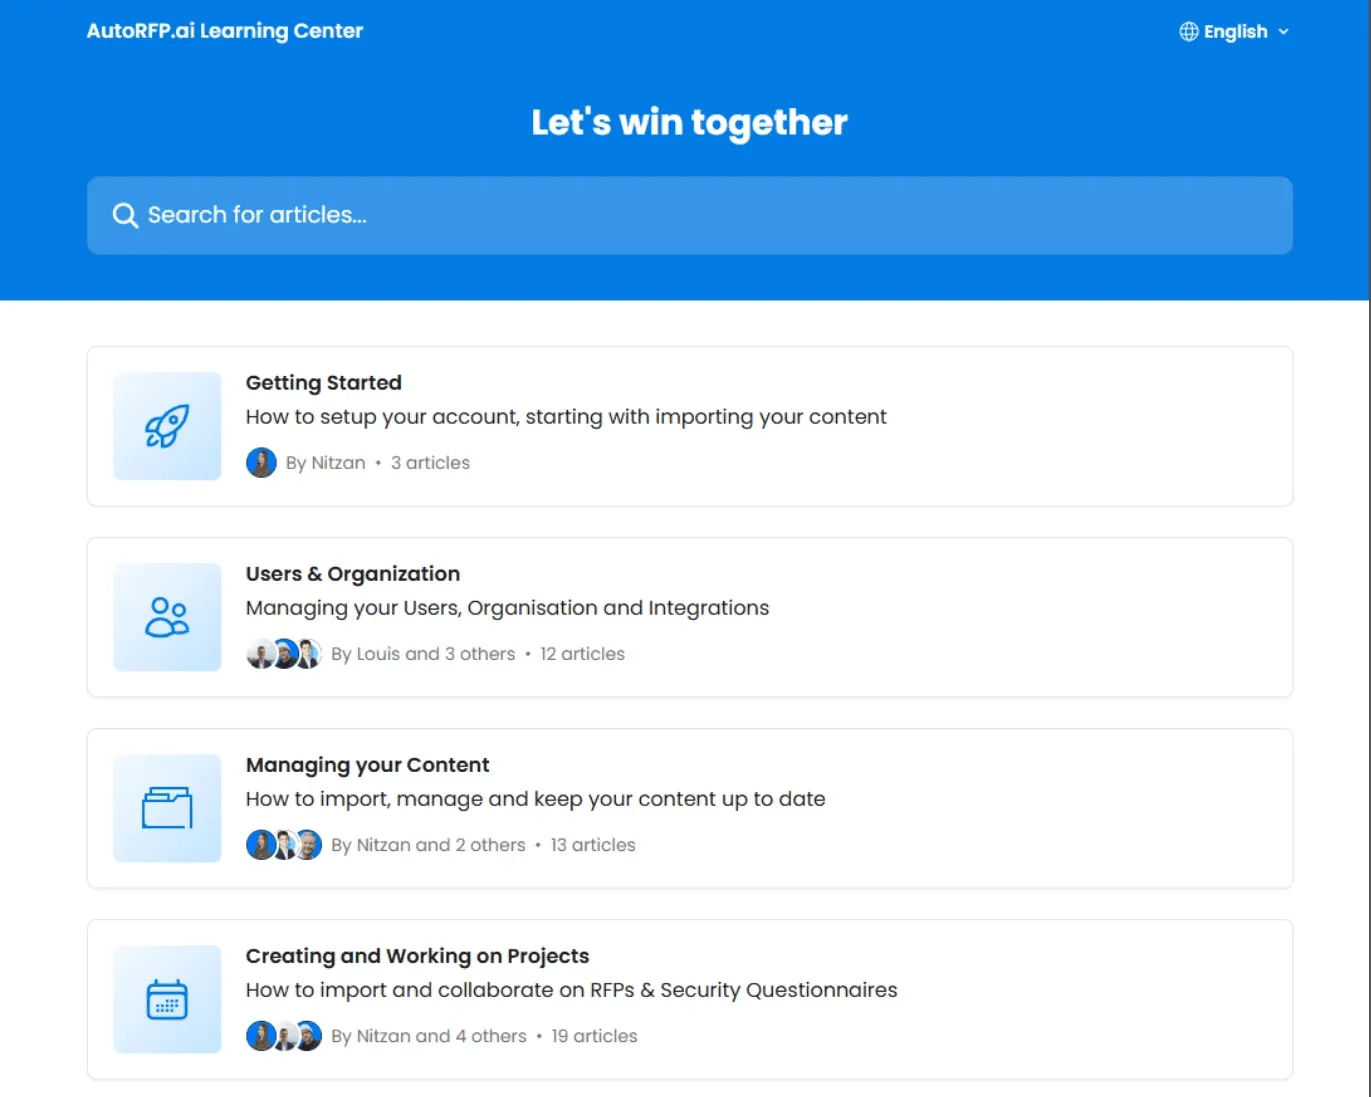The height and width of the screenshot is (1097, 1371).
Task: Open the Managing your Content collection
Action: tap(690, 808)
